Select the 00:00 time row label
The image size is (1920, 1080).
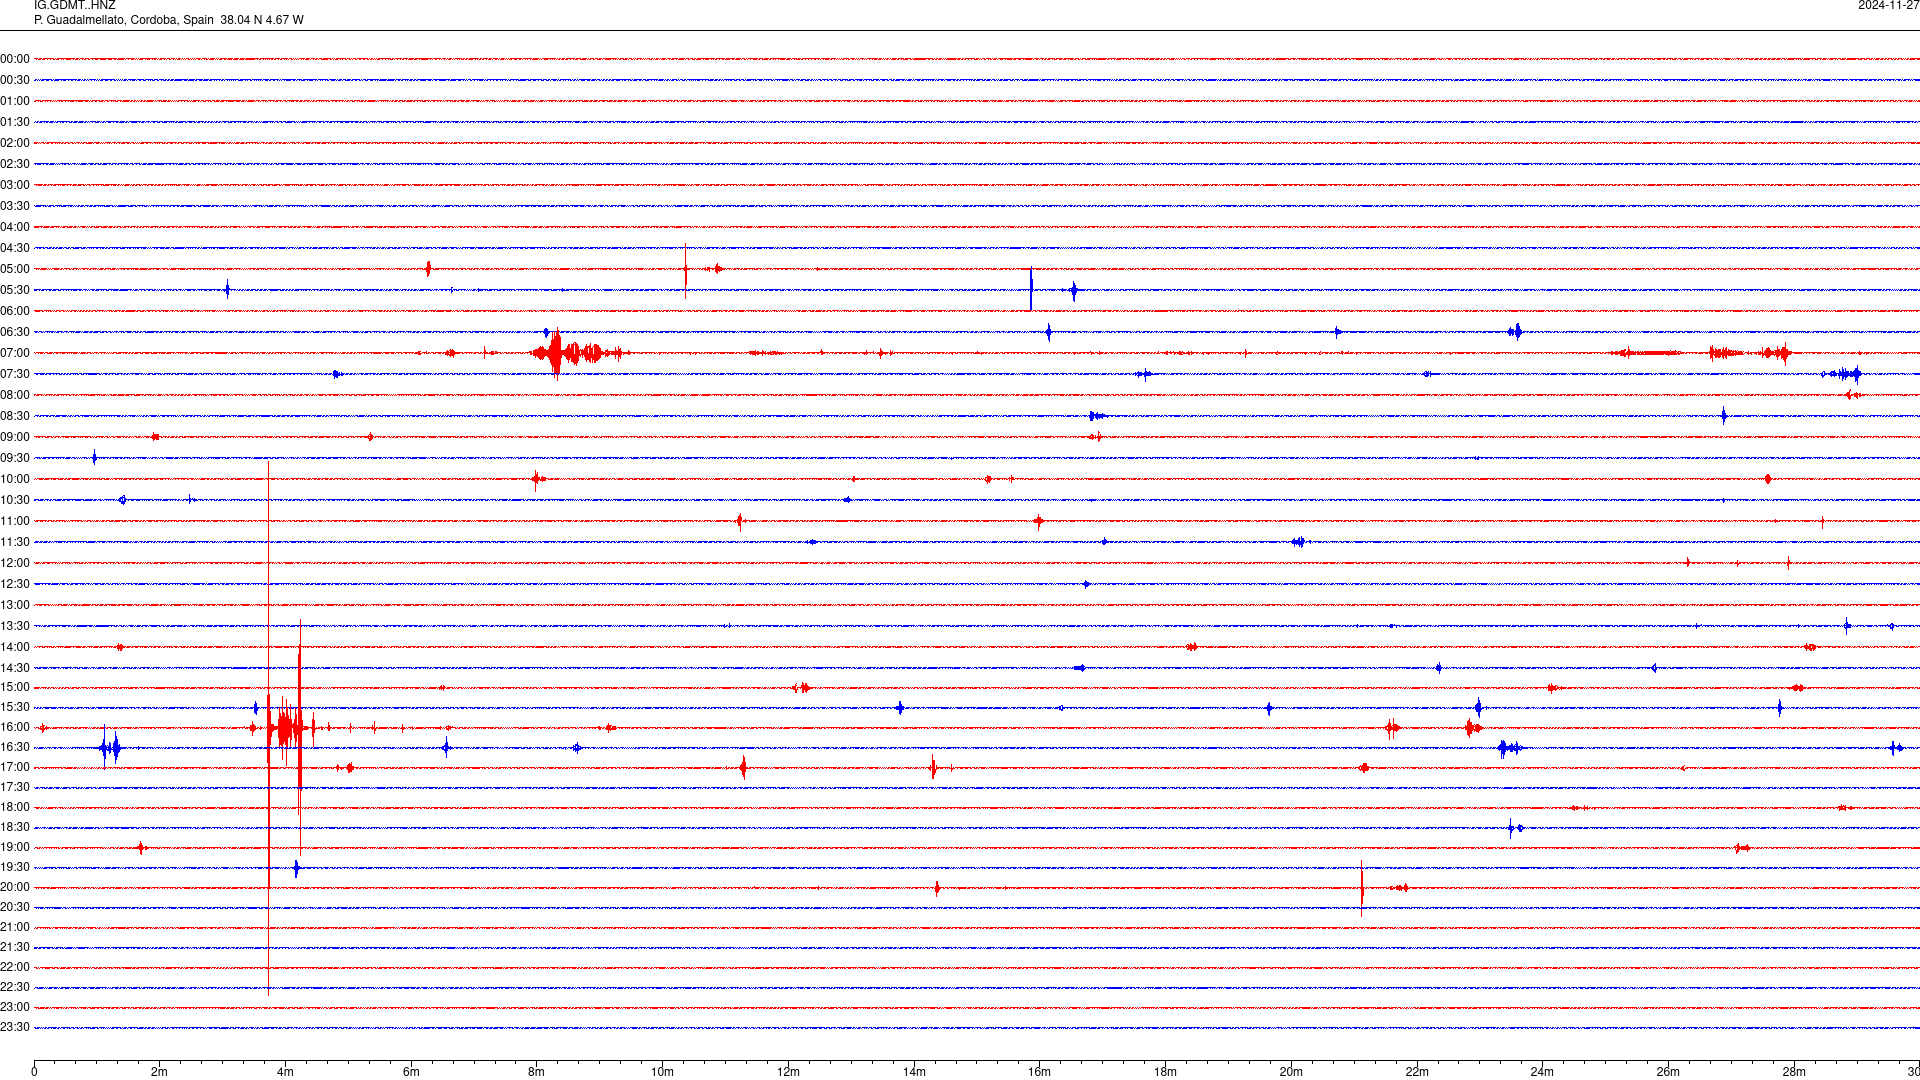coord(15,59)
